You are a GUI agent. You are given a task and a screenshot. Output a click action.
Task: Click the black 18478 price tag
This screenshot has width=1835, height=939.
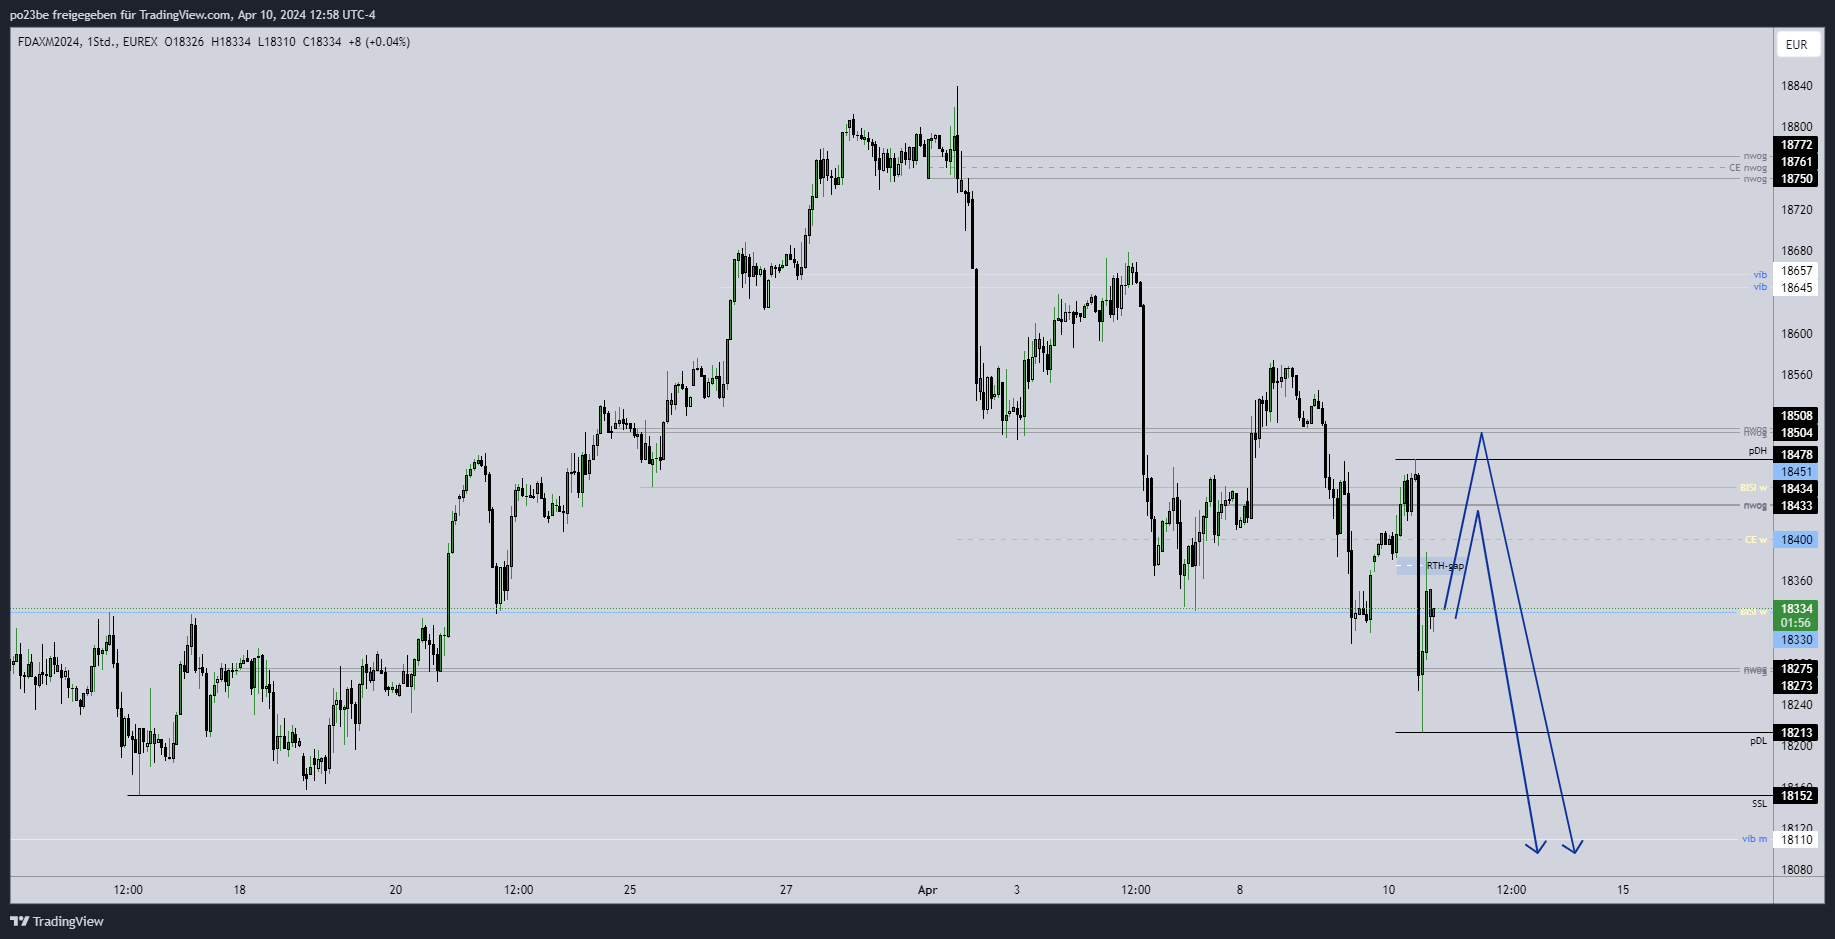point(1796,455)
